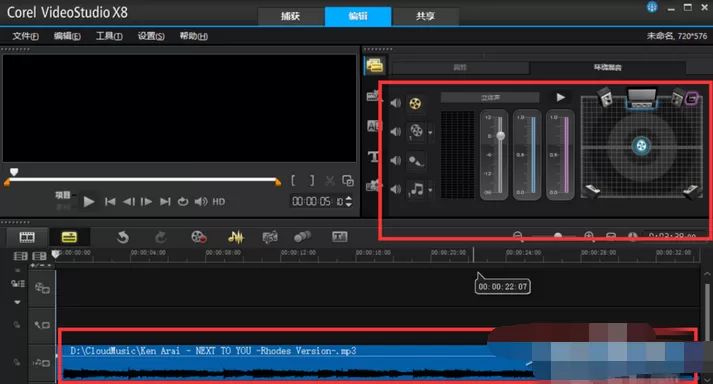Fit project in timeline window
The height and width of the screenshot is (384, 713).
(611, 236)
